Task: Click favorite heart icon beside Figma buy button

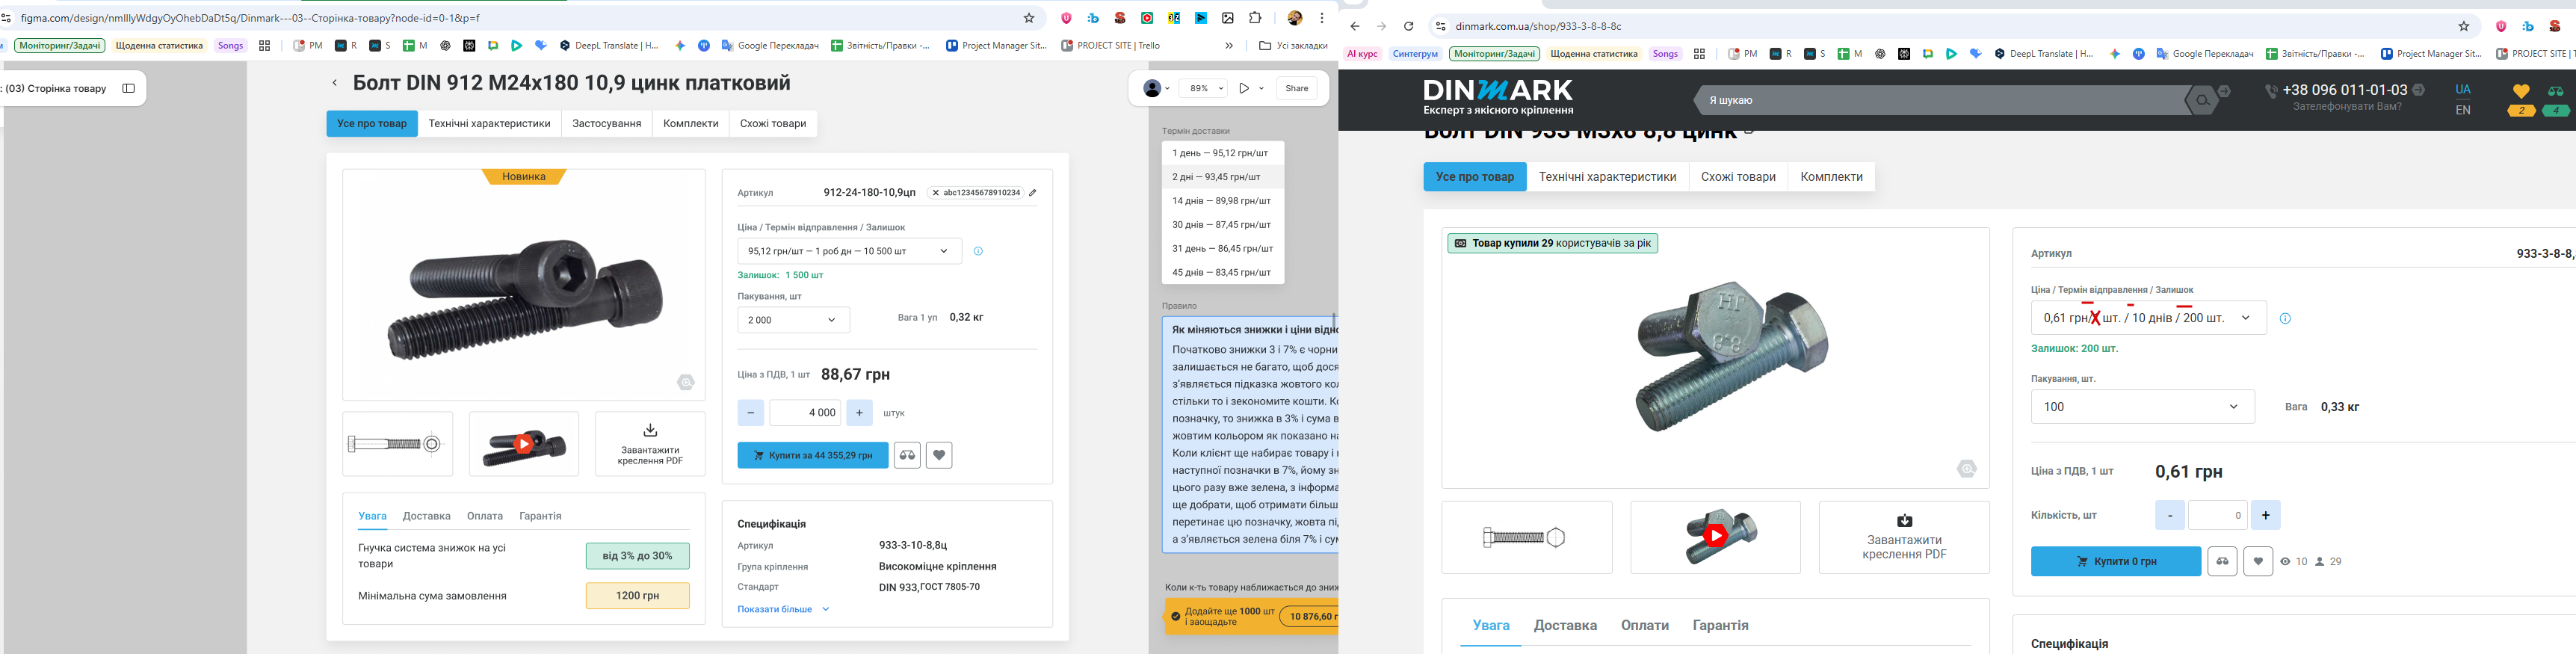Action: click(x=939, y=455)
